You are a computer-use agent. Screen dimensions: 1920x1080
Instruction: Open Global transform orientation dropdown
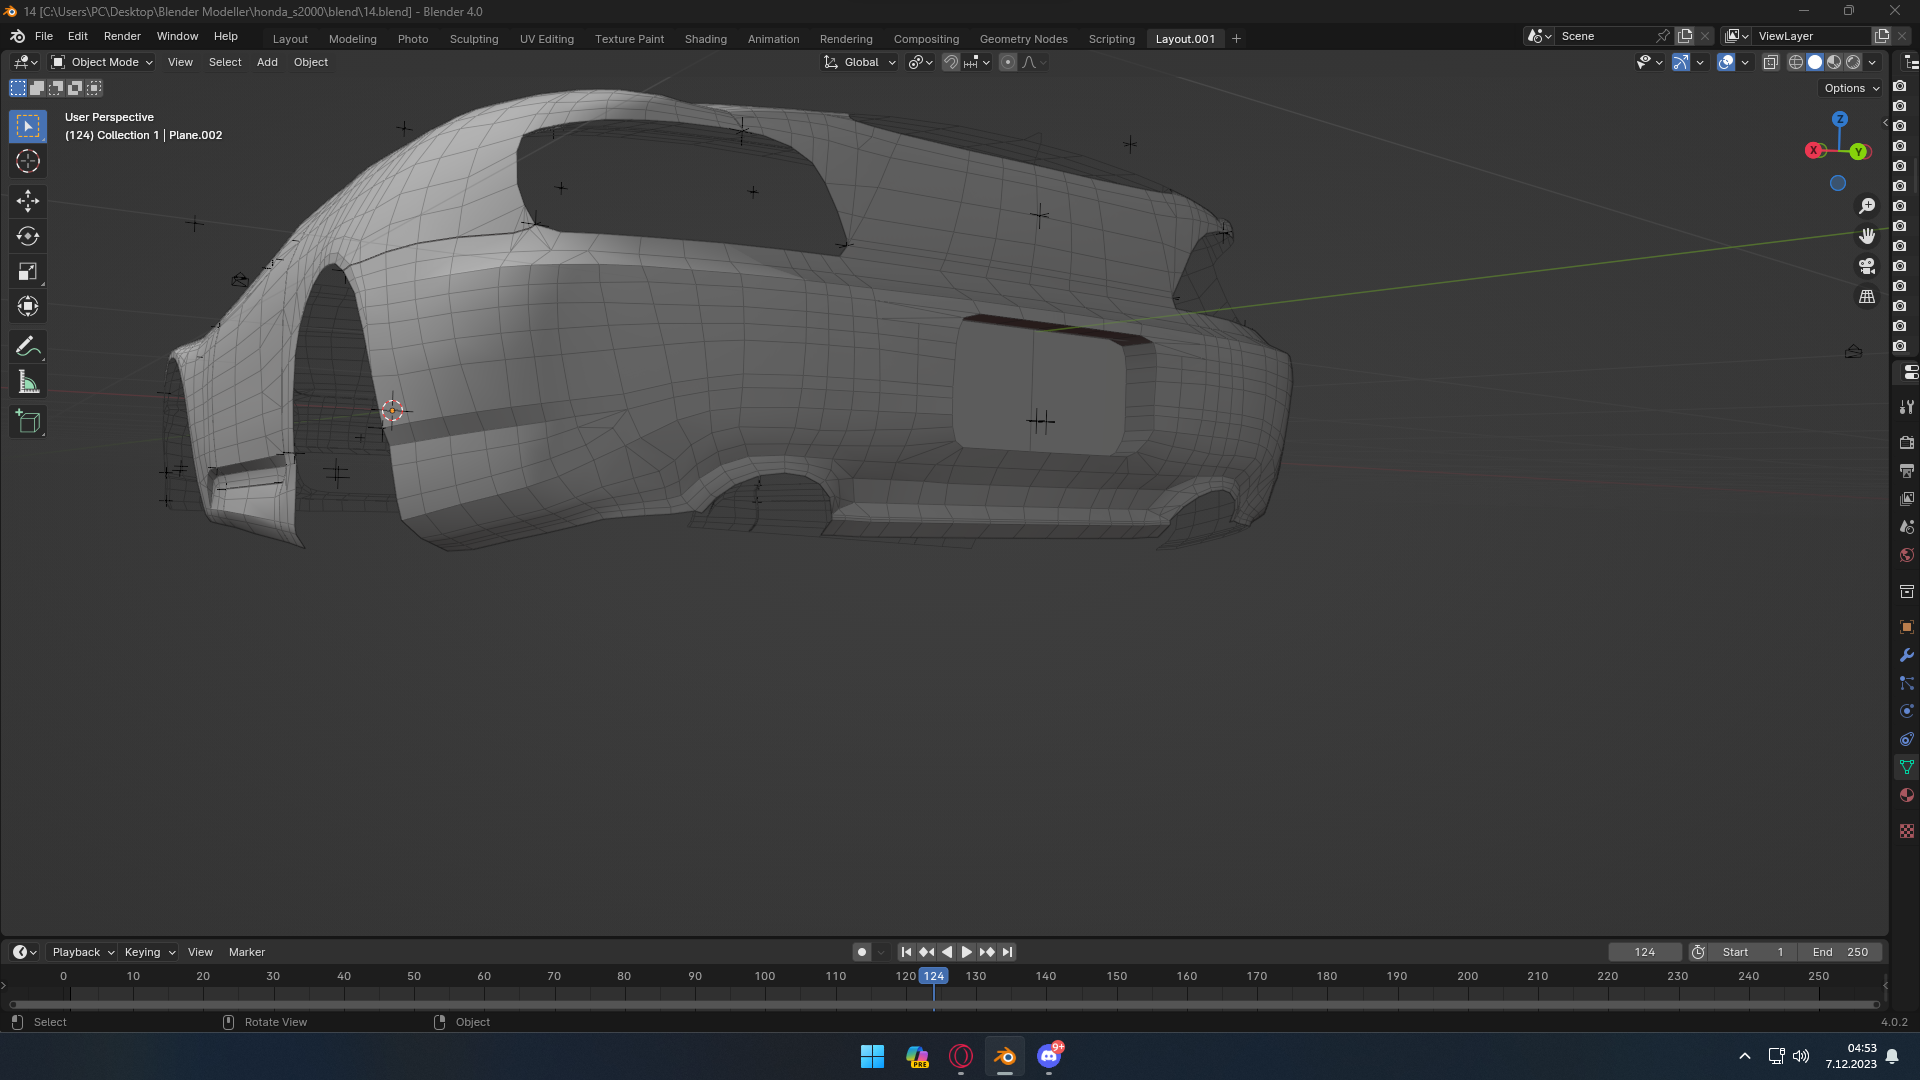(860, 62)
